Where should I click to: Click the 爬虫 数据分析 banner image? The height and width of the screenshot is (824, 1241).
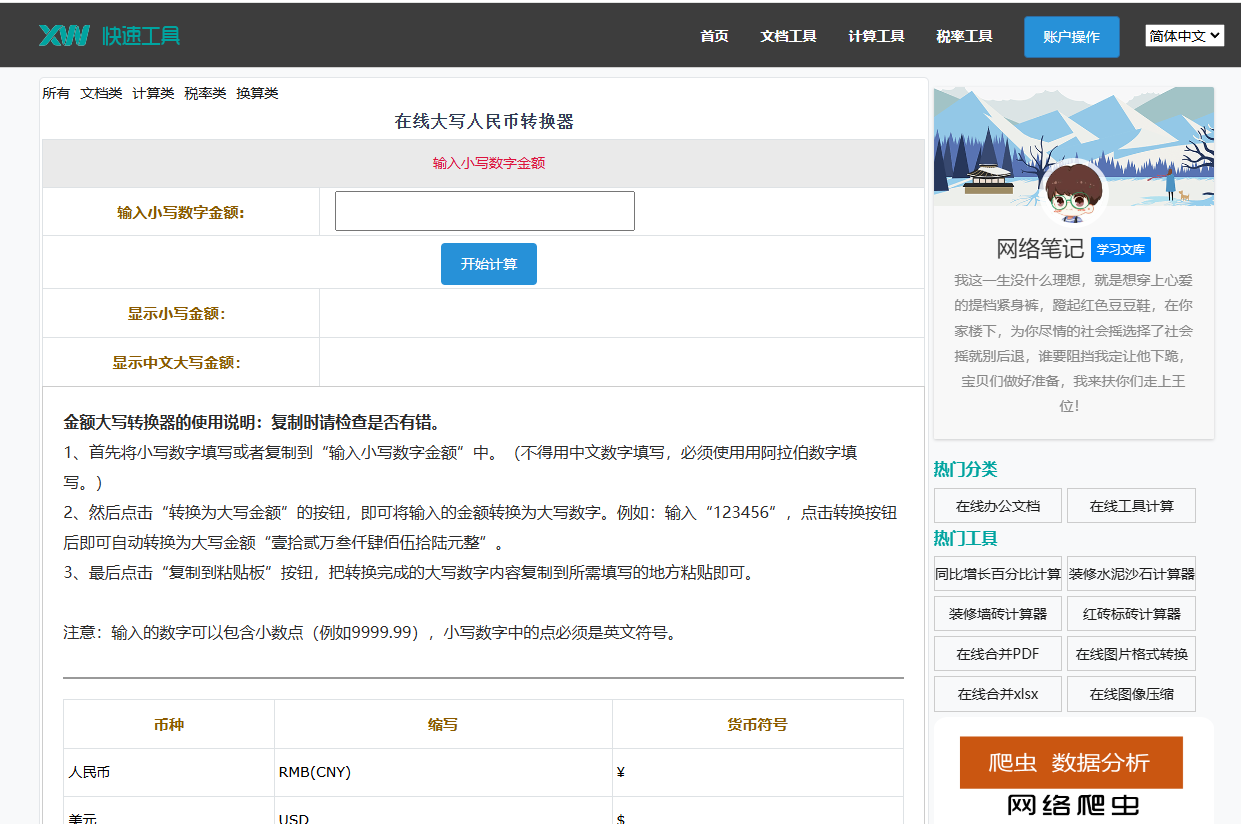(1071, 763)
